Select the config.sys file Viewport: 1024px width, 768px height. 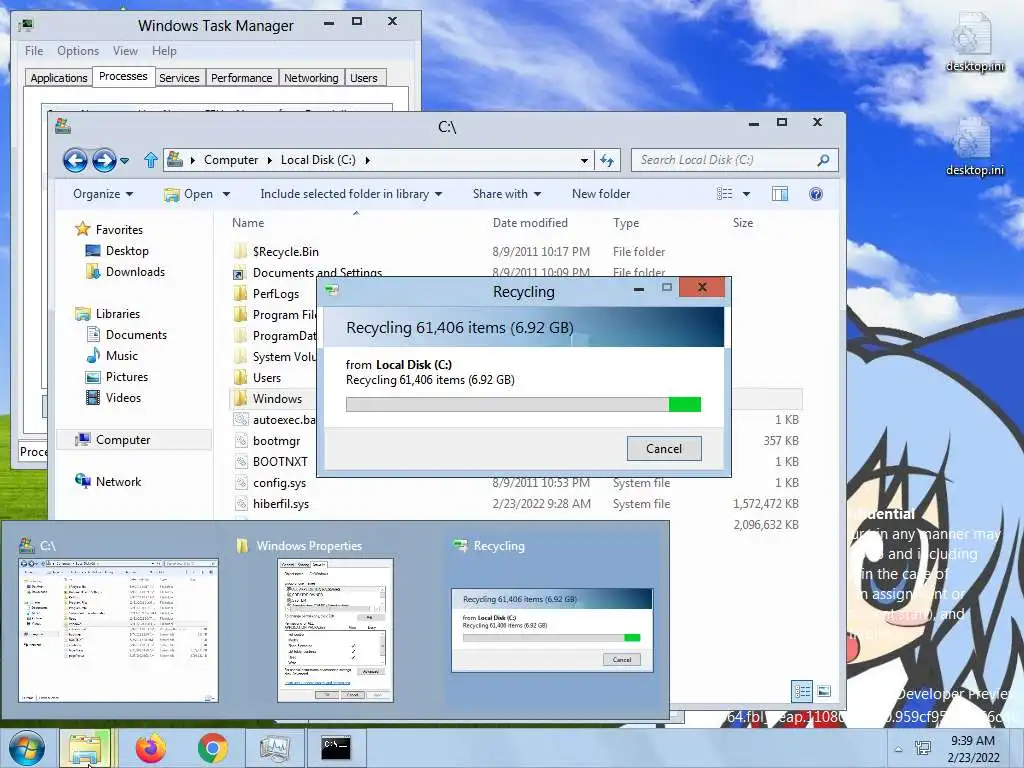coord(279,483)
